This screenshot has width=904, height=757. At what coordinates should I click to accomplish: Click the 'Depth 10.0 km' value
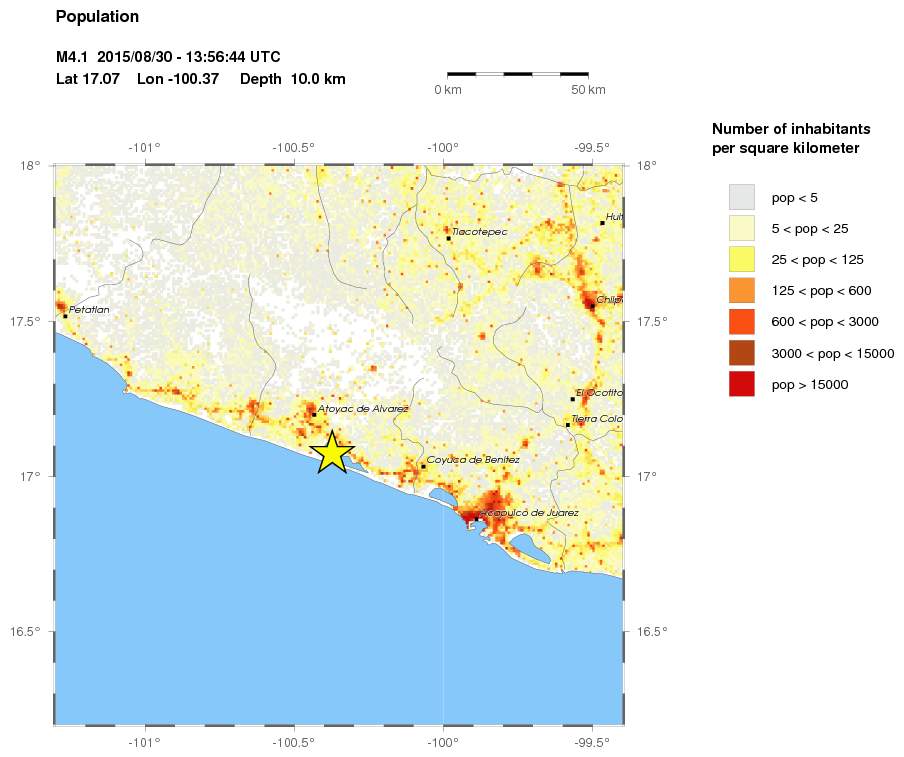click(x=293, y=79)
